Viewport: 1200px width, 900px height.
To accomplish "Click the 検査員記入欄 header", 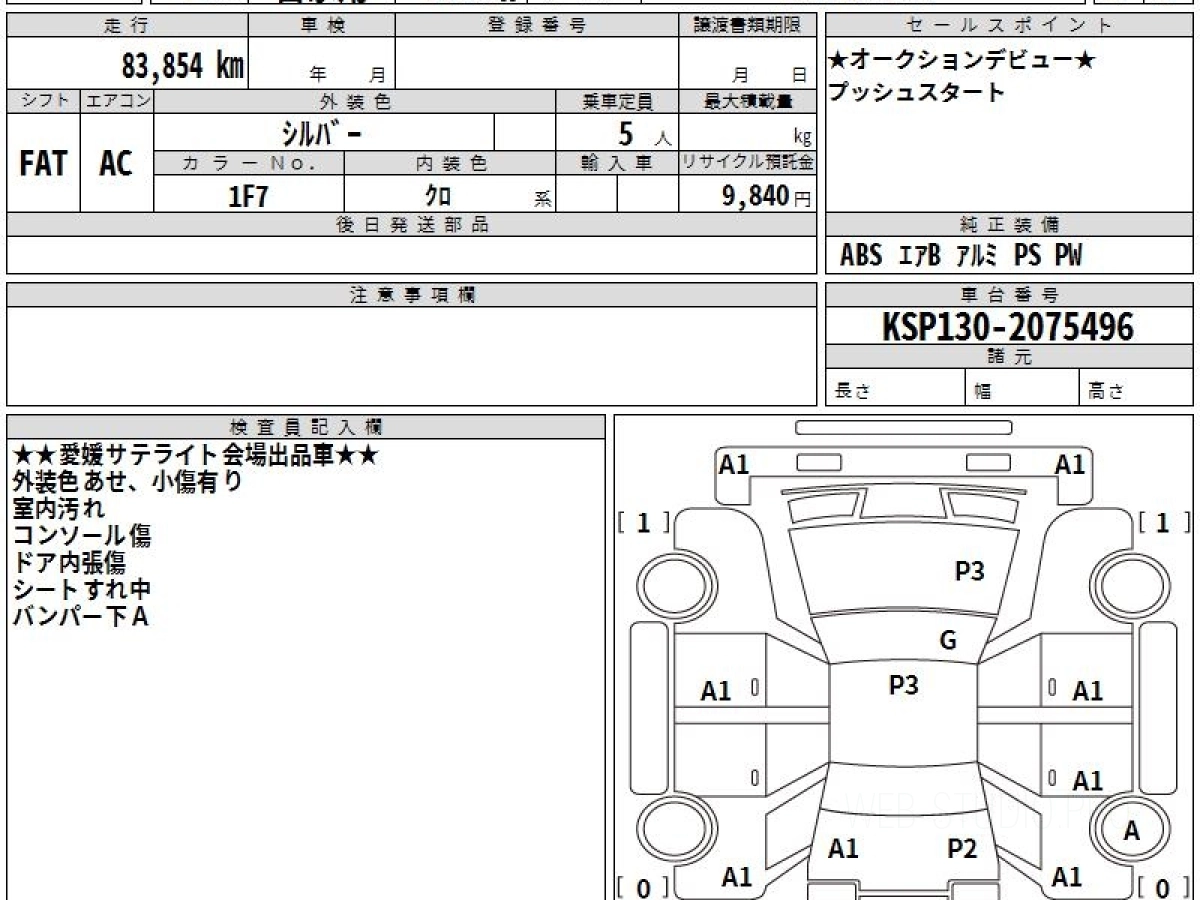I will [x=306, y=427].
